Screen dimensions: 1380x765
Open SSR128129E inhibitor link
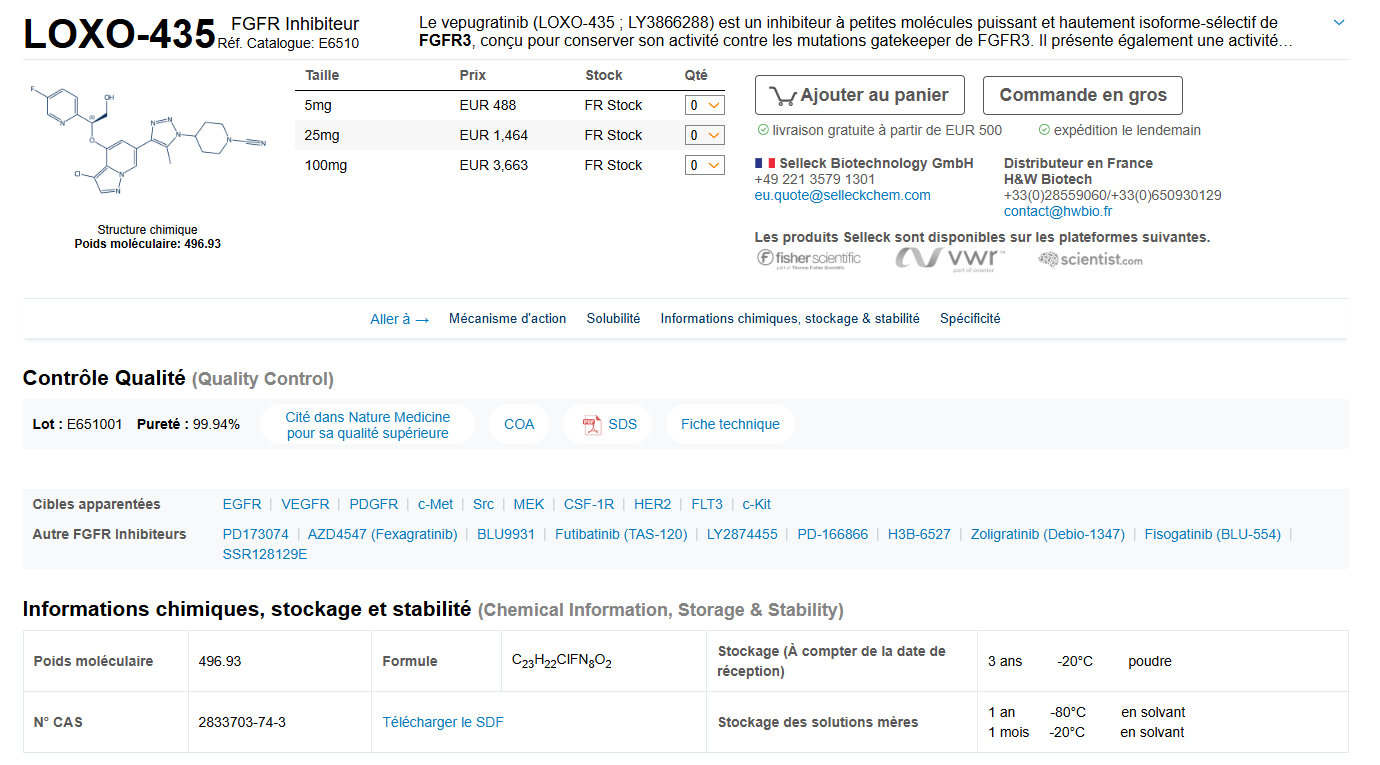point(265,555)
